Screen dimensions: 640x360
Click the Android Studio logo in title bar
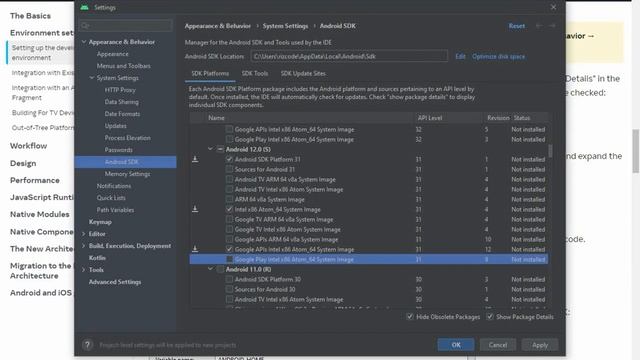click(x=84, y=7)
